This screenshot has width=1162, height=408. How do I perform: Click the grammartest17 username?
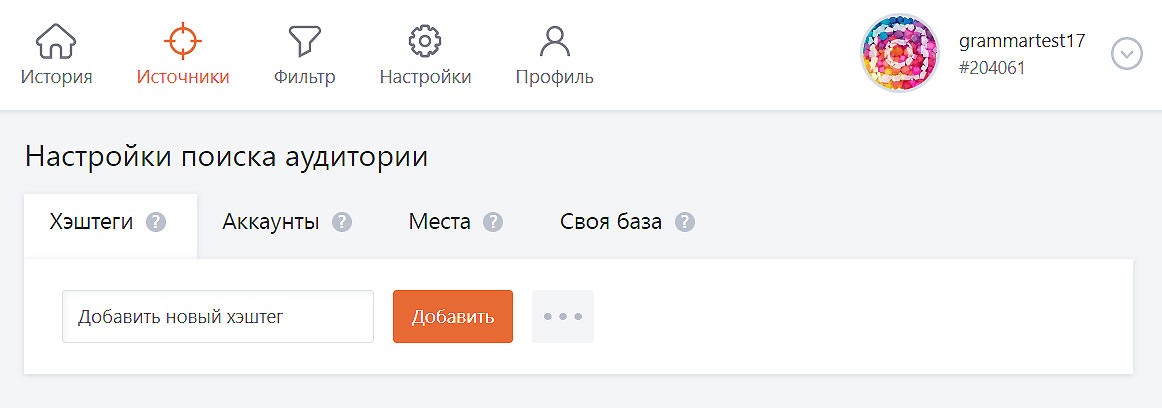(x=1022, y=41)
